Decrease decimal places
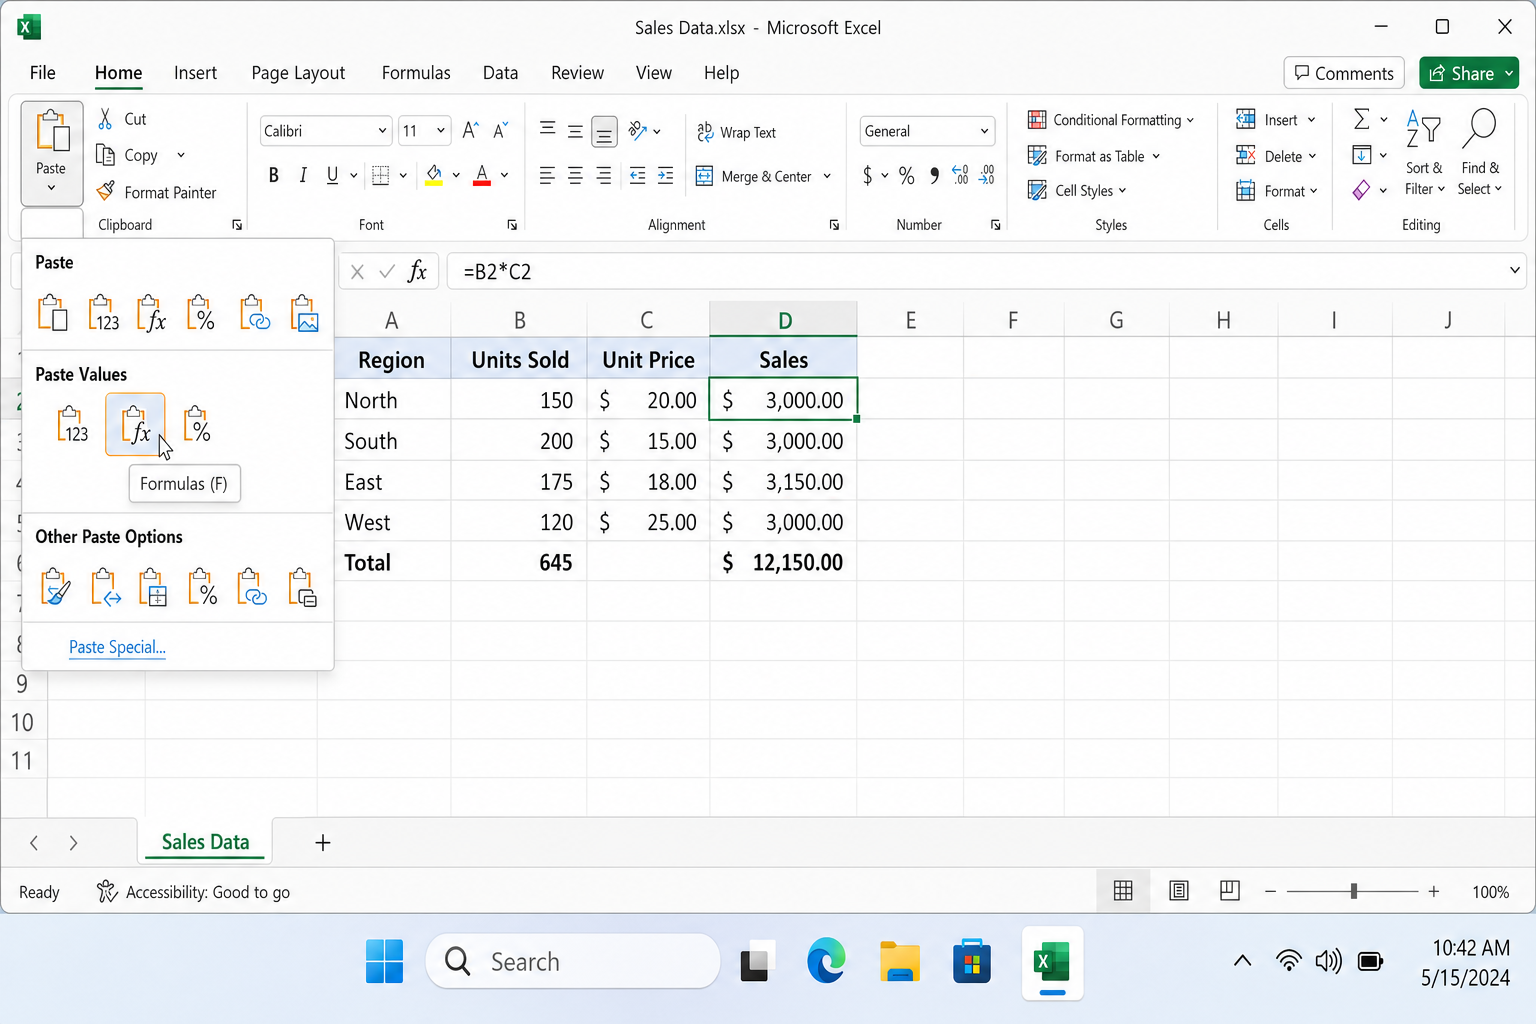 [x=987, y=176]
